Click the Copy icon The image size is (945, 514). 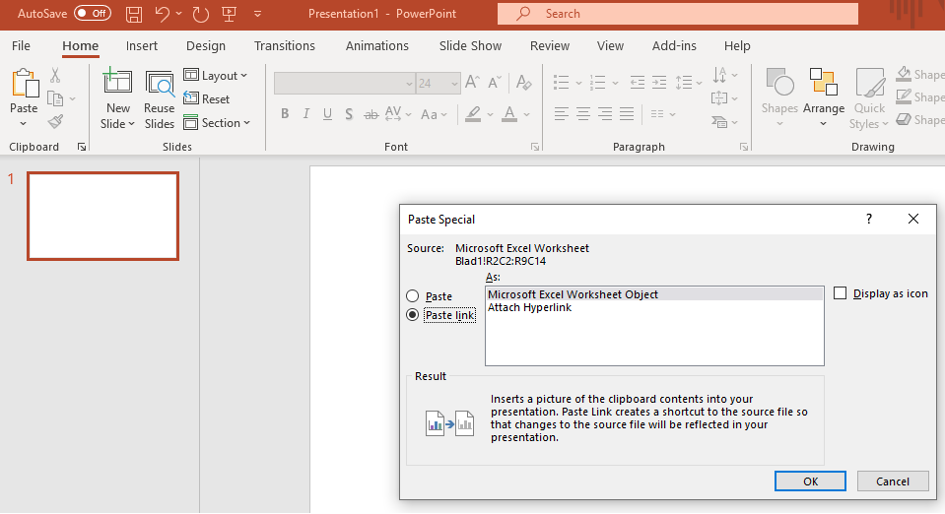[55, 98]
